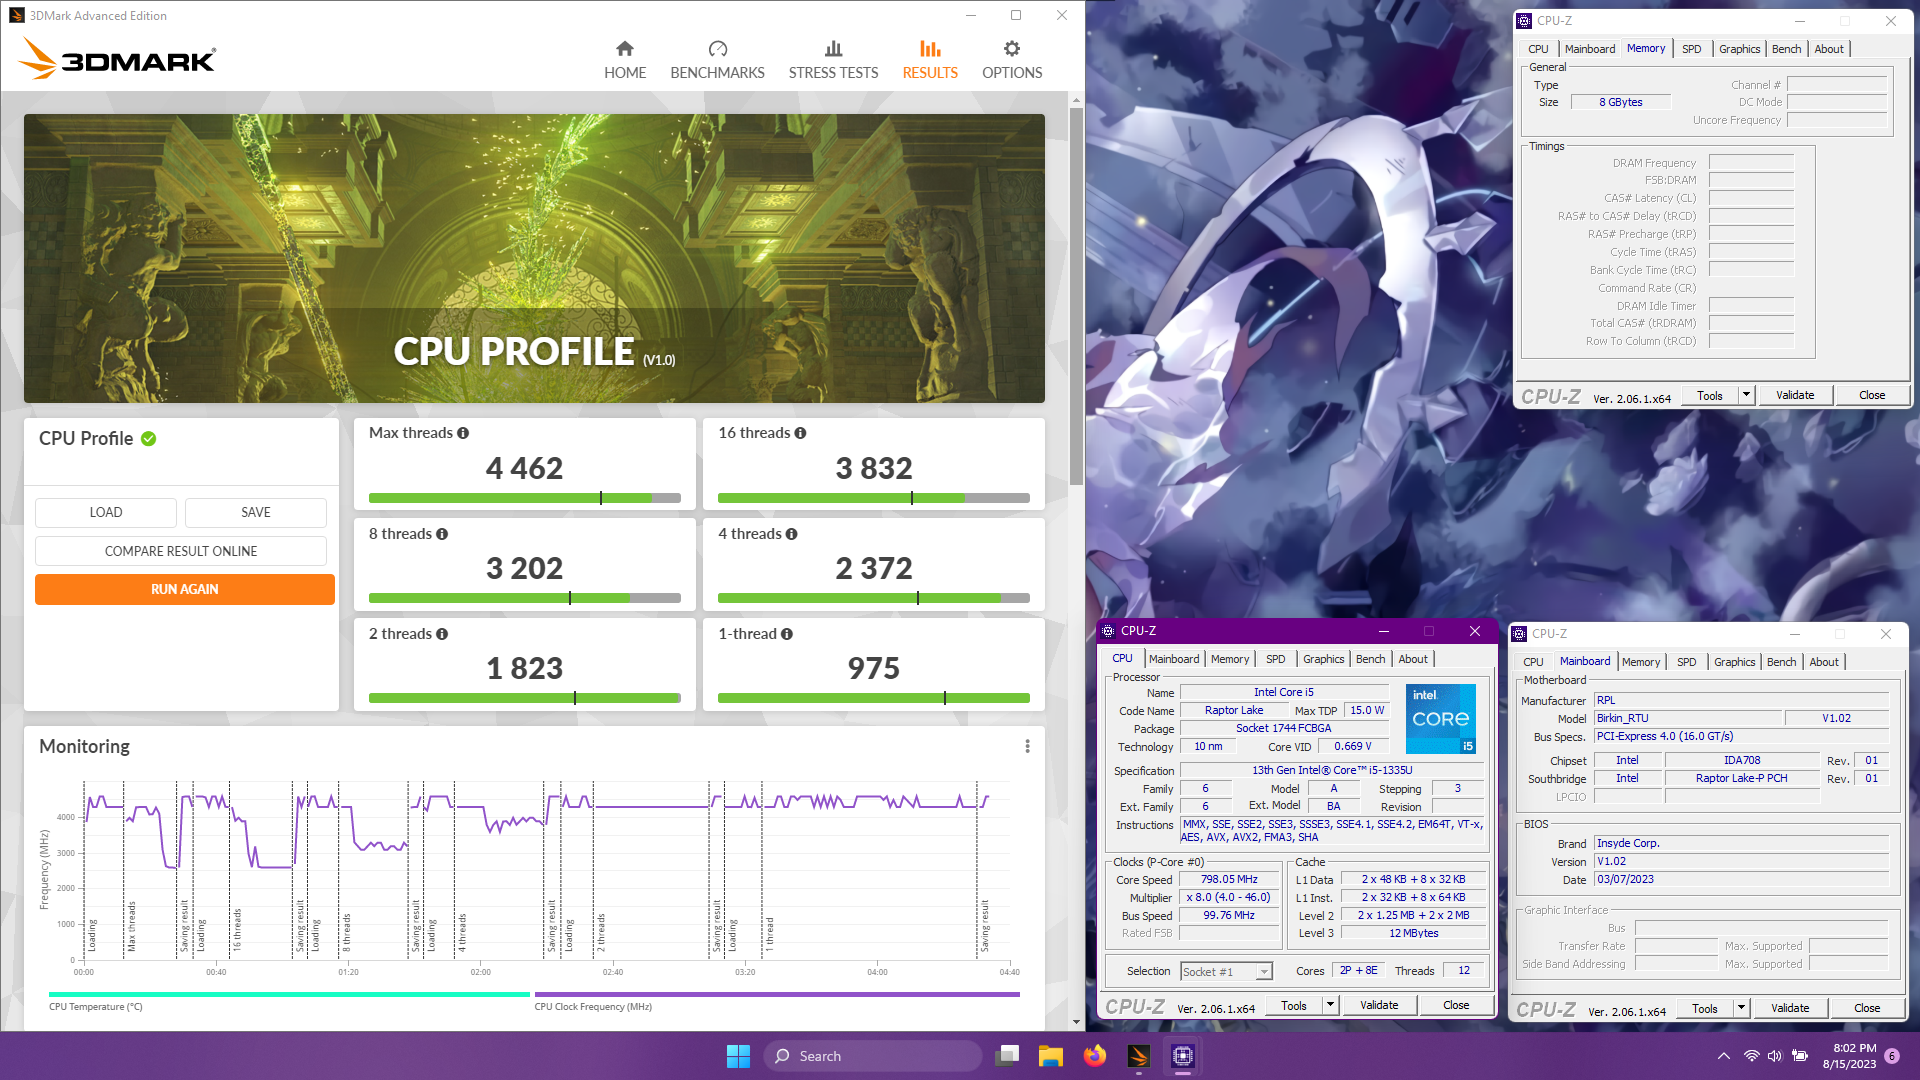
Task: Click the 3DMark scrollbar down arrow
Action: coord(1076,1022)
